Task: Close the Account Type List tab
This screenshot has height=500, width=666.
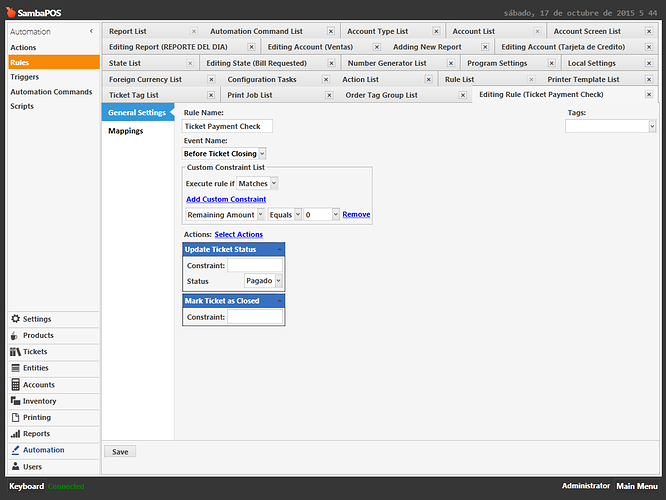Action: point(436,31)
